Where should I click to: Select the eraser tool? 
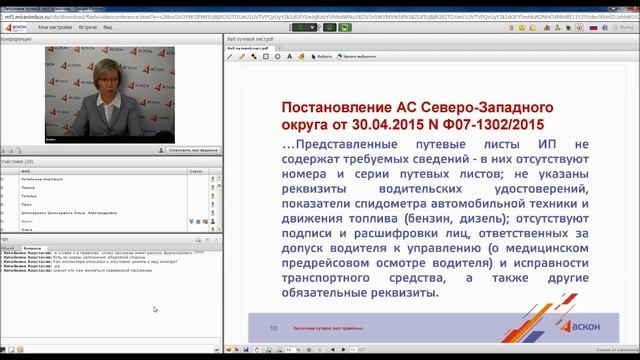pyautogui.click(x=302, y=57)
